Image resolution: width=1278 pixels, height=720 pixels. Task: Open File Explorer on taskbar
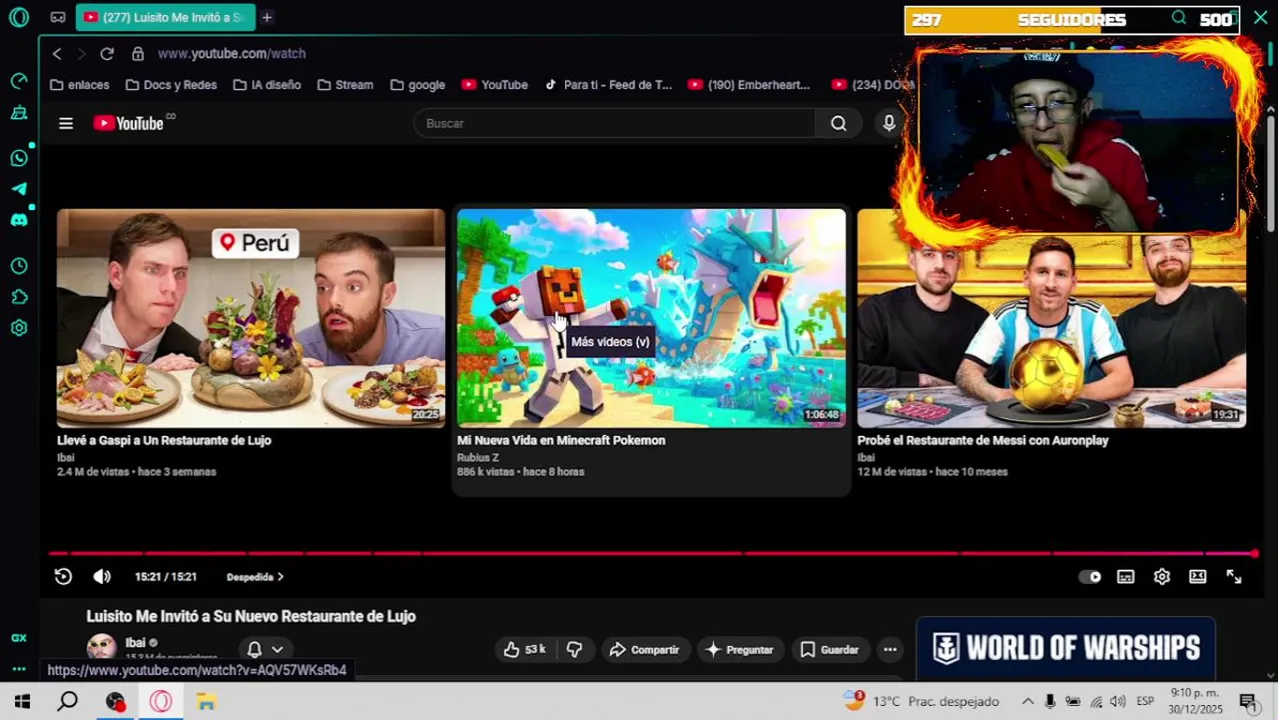[x=206, y=702]
